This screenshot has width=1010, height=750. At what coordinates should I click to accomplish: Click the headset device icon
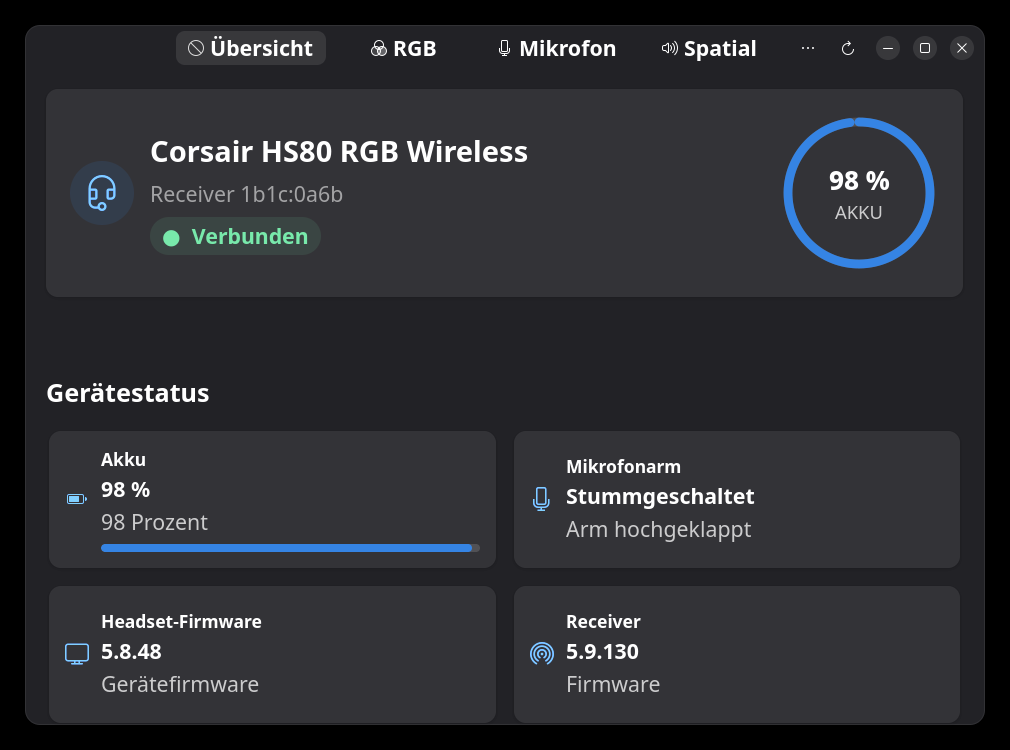[x=102, y=193]
